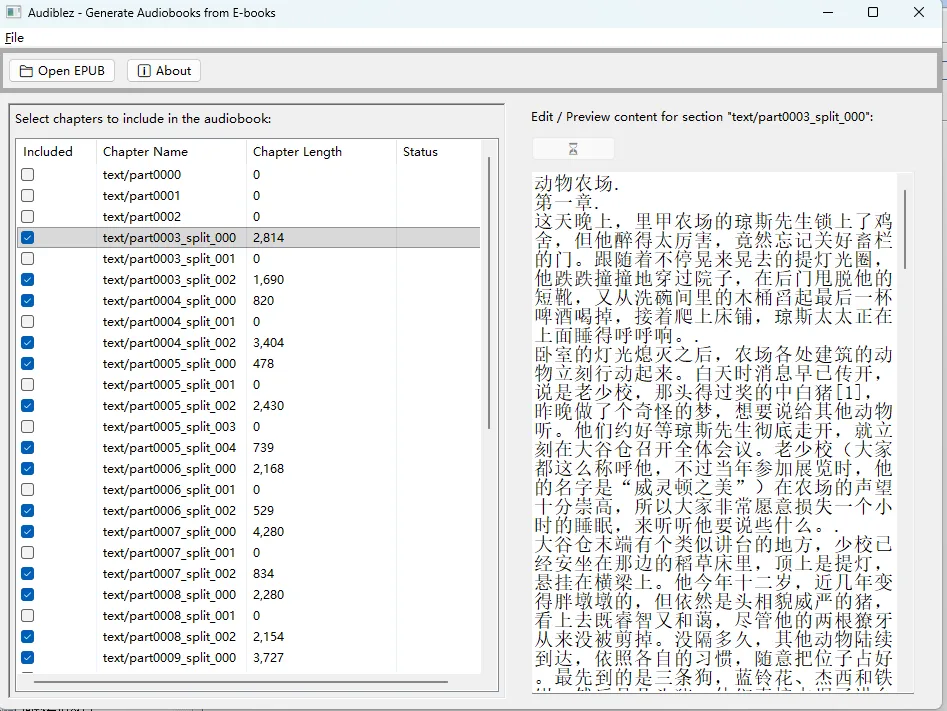The height and width of the screenshot is (711, 947).
Task: Click chapter length value 2,814
Action: (x=268, y=237)
